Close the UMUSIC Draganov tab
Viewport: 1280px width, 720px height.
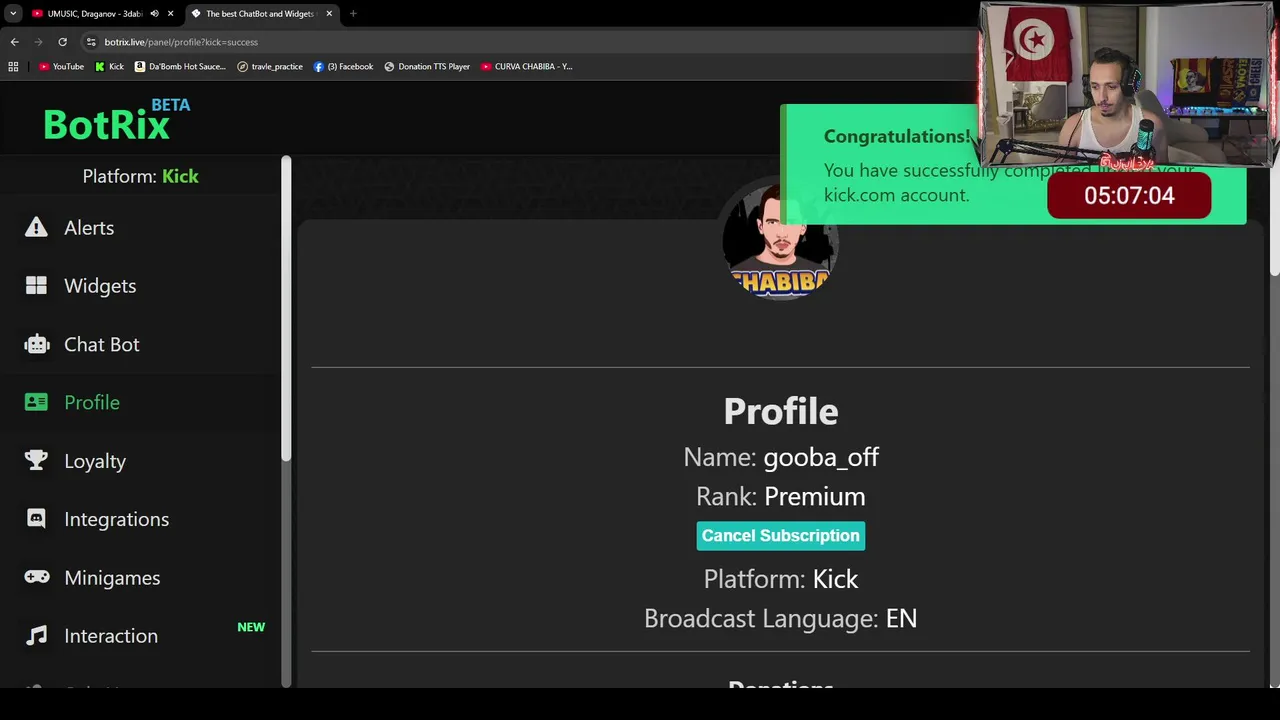(x=170, y=14)
